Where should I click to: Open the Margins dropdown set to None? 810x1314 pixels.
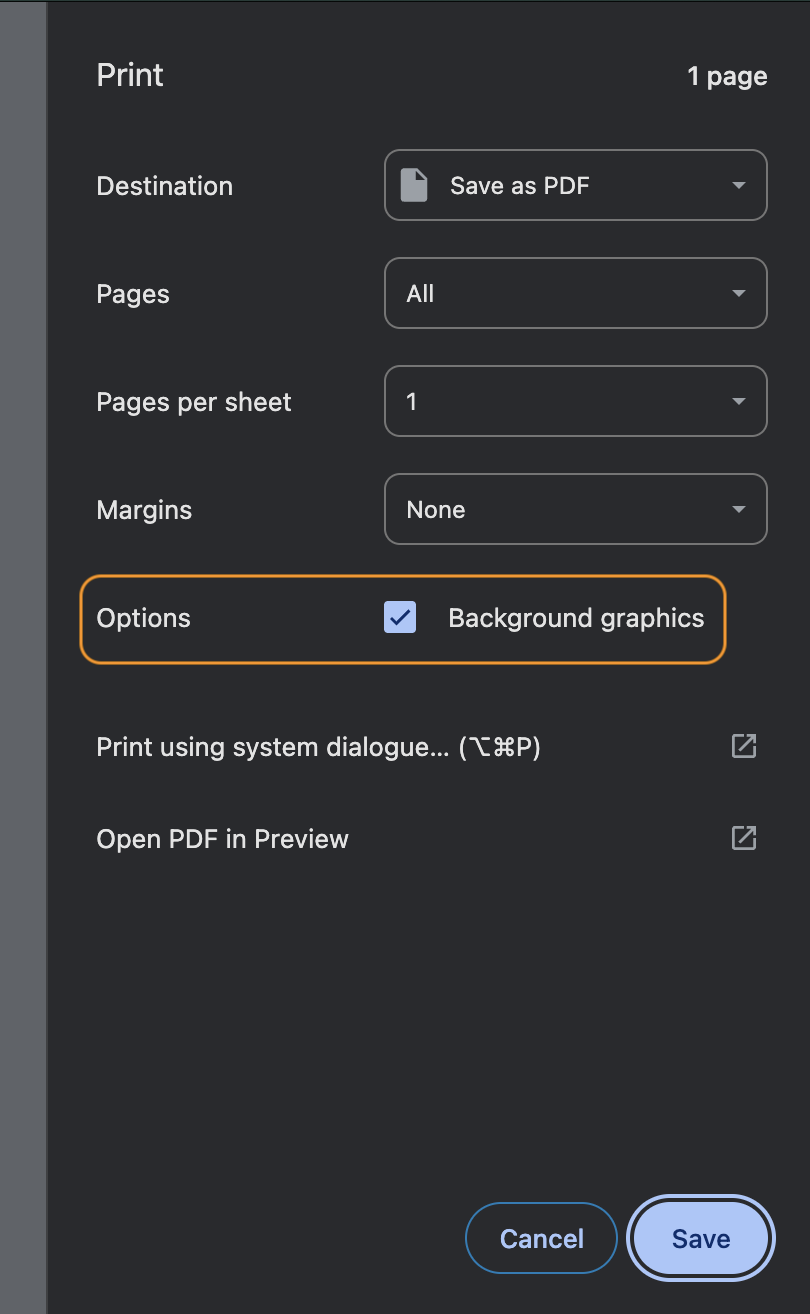click(x=576, y=509)
